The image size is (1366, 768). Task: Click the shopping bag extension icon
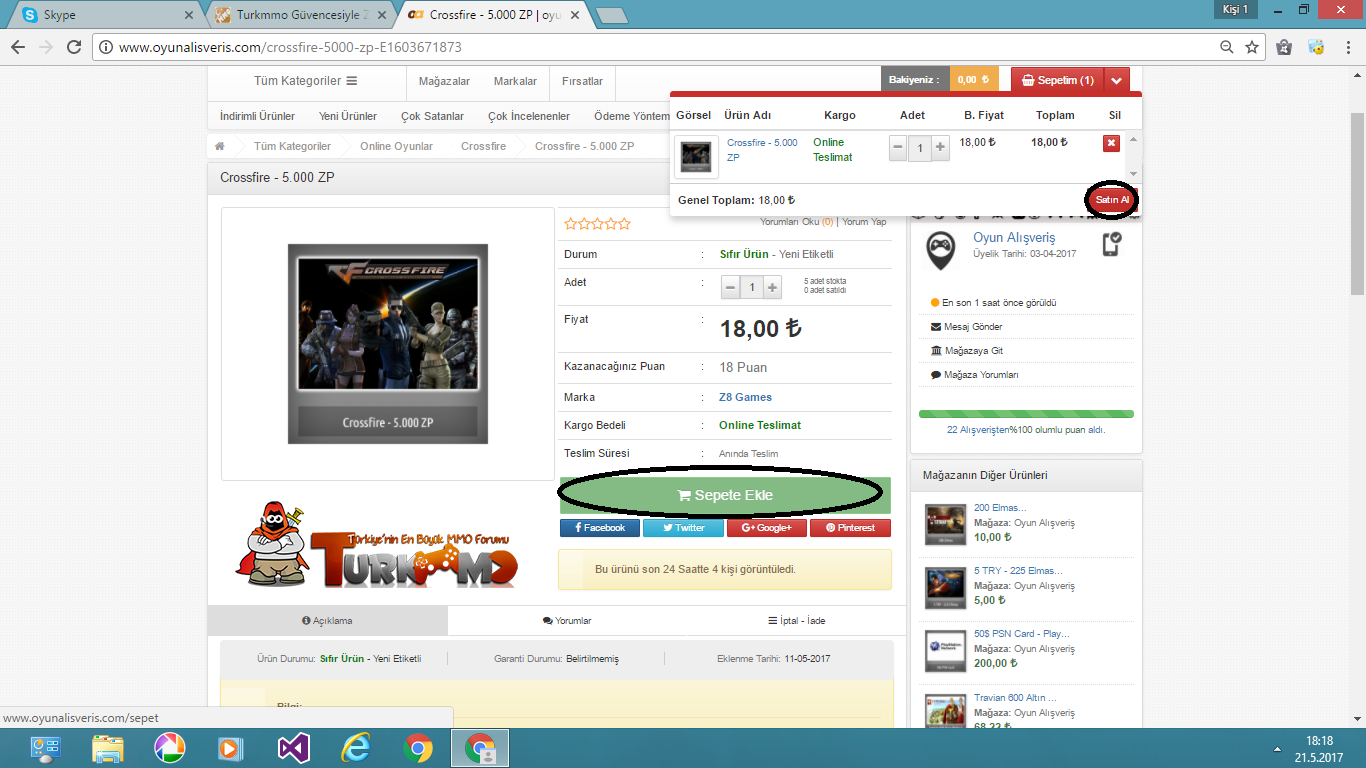1285,47
